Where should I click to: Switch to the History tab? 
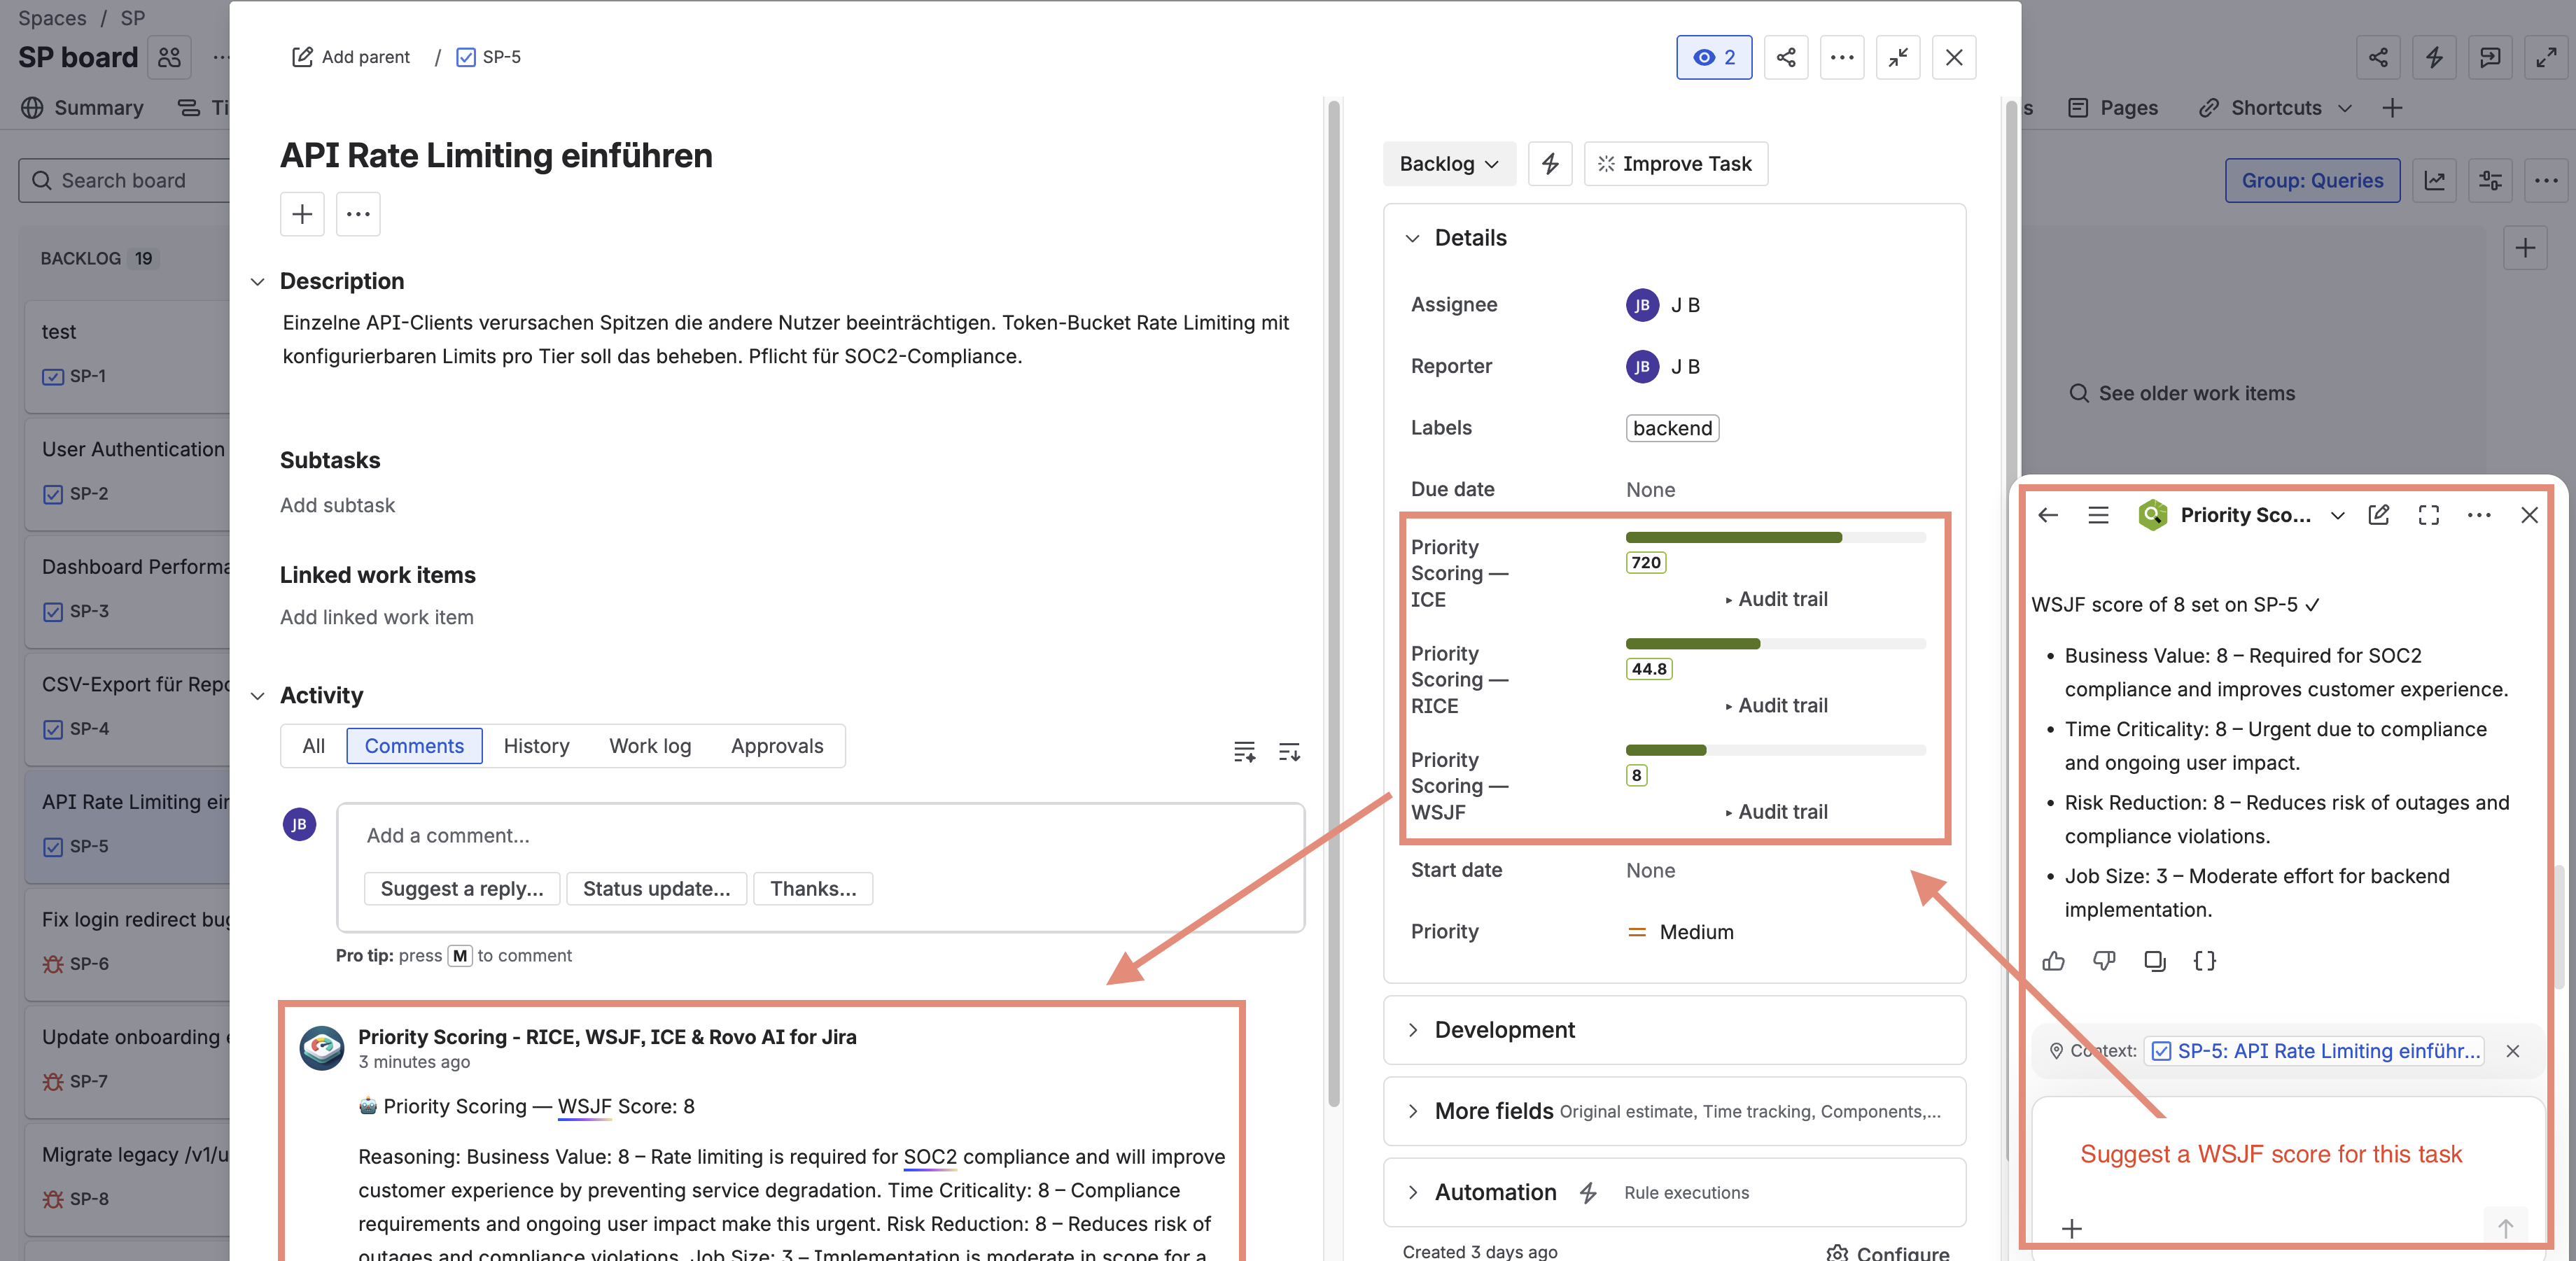[x=536, y=746]
